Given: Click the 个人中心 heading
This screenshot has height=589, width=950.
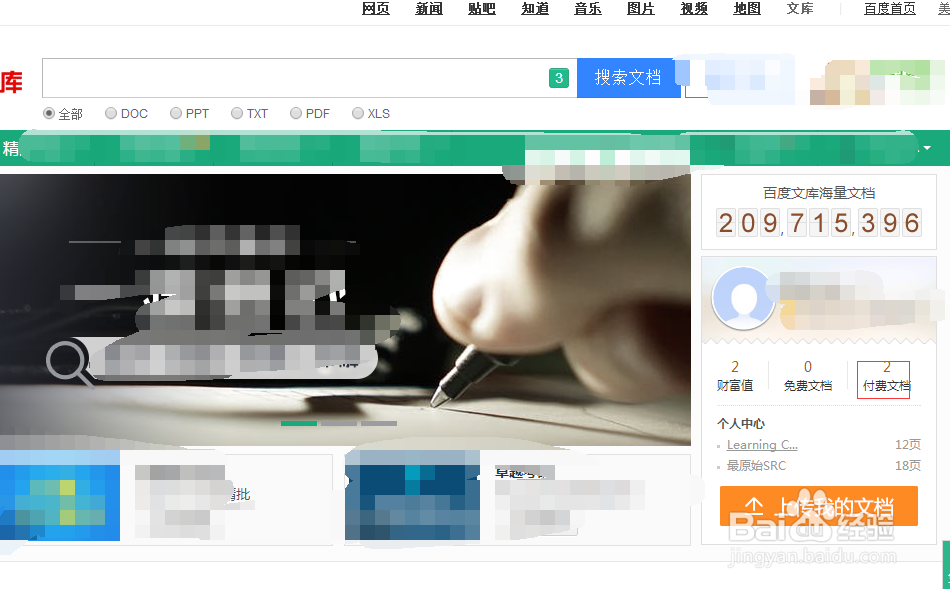Looking at the screenshot, I should 741,424.
